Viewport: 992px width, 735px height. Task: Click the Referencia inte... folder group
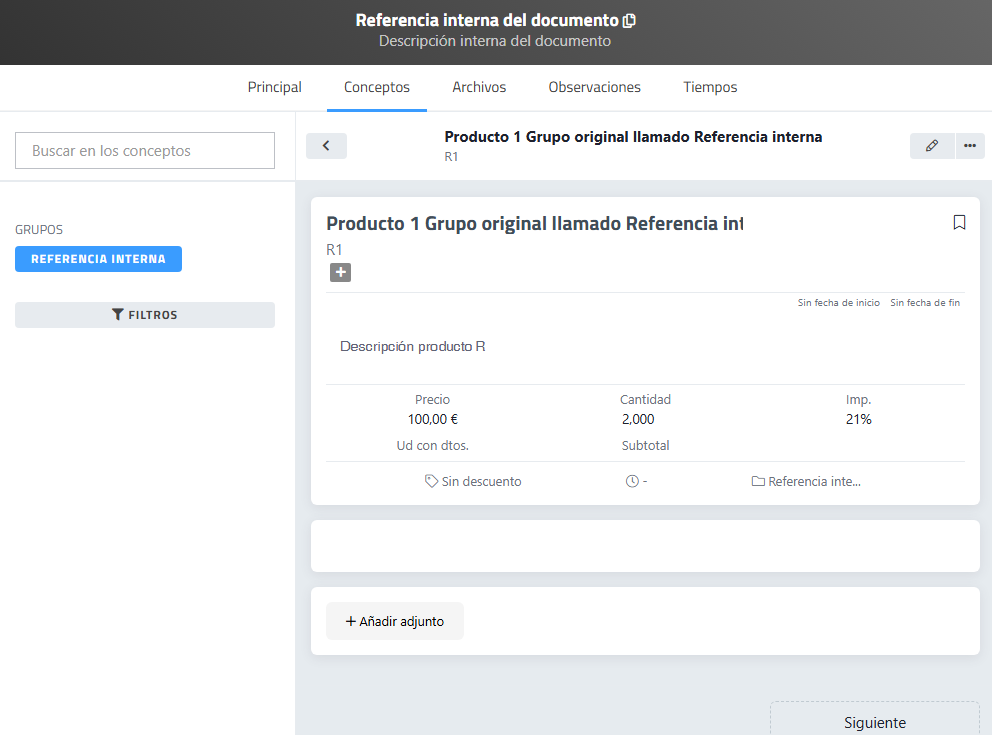pos(806,481)
